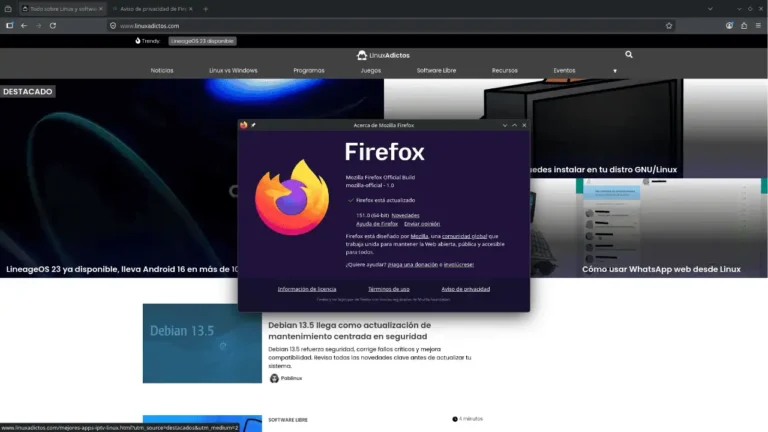
Task: Maximize the About Mozilla Firefox dialog
Action: [514, 125]
